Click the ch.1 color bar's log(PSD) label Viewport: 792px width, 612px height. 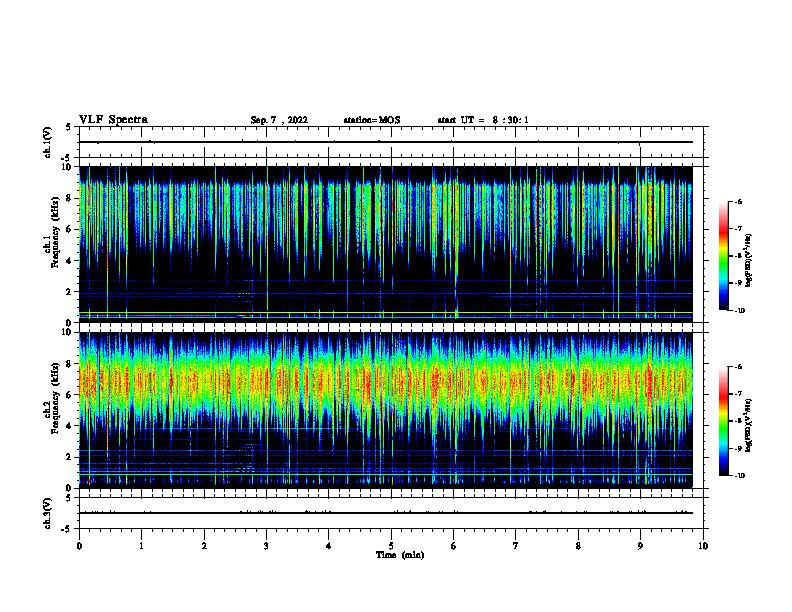[x=748, y=261]
